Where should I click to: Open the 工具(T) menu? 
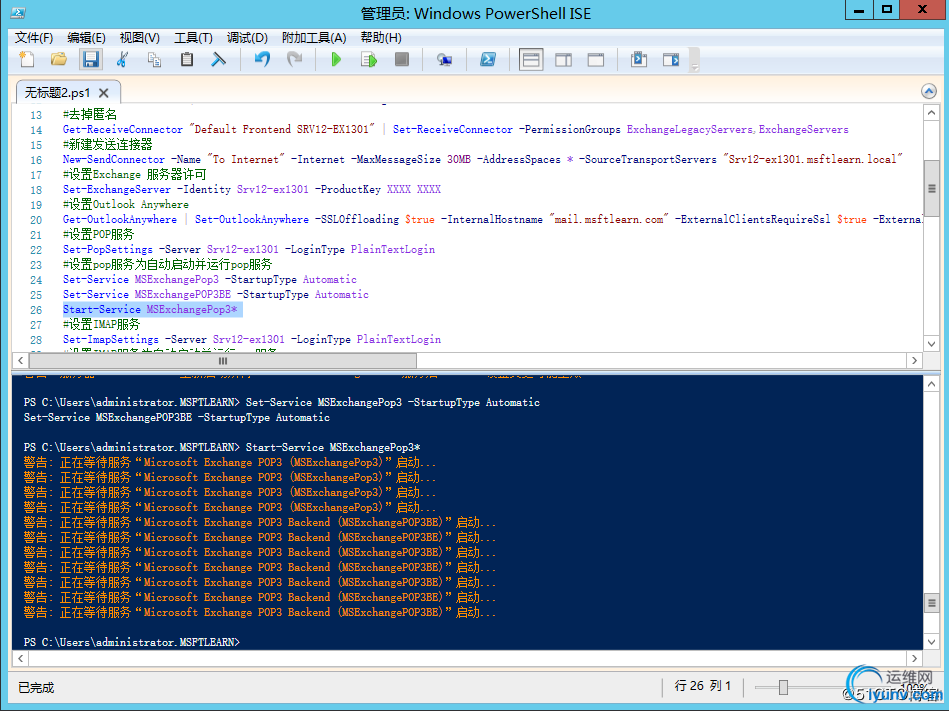click(x=193, y=38)
